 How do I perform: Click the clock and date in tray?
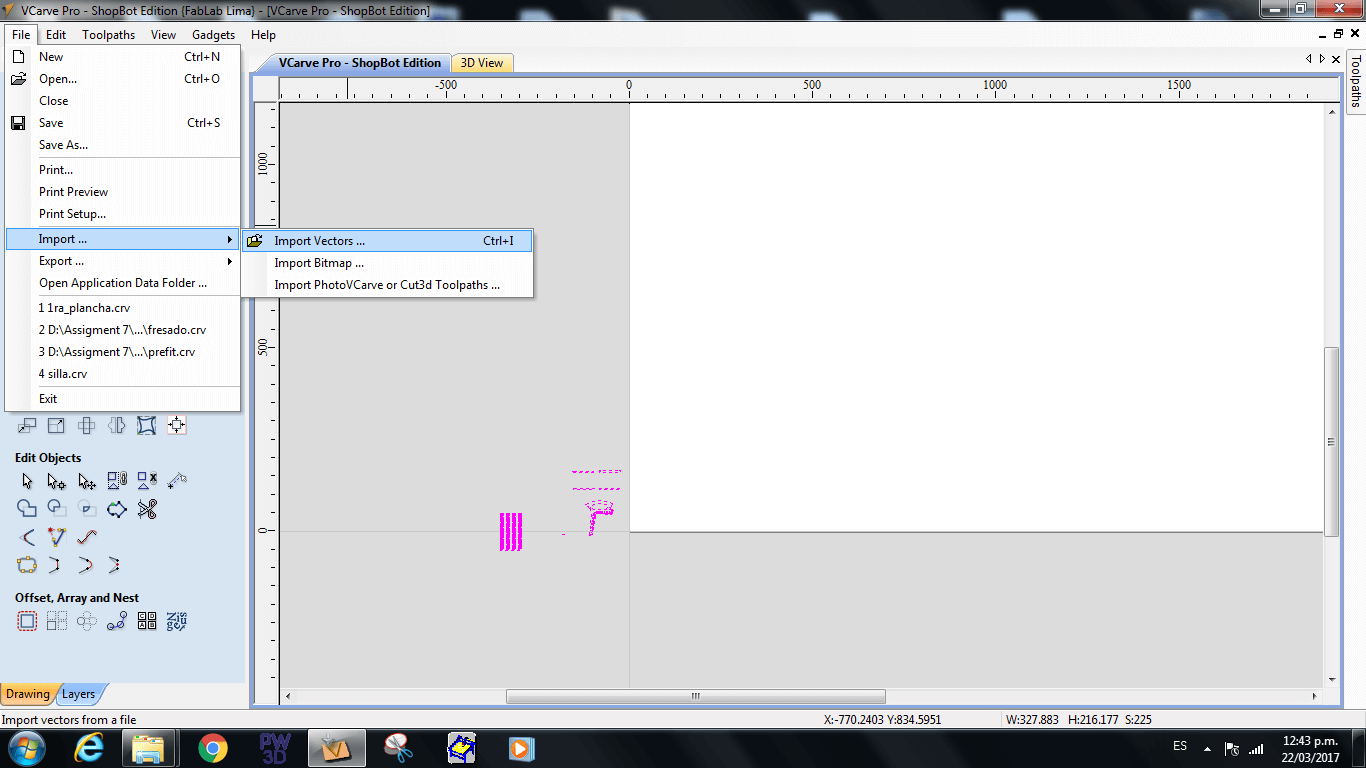tap(1310, 749)
